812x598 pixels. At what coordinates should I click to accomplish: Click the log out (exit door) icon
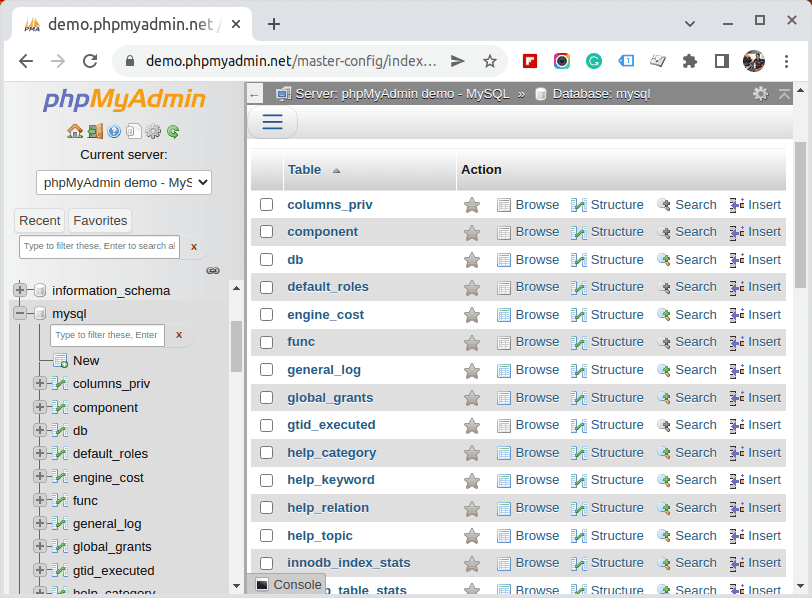pos(95,132)
